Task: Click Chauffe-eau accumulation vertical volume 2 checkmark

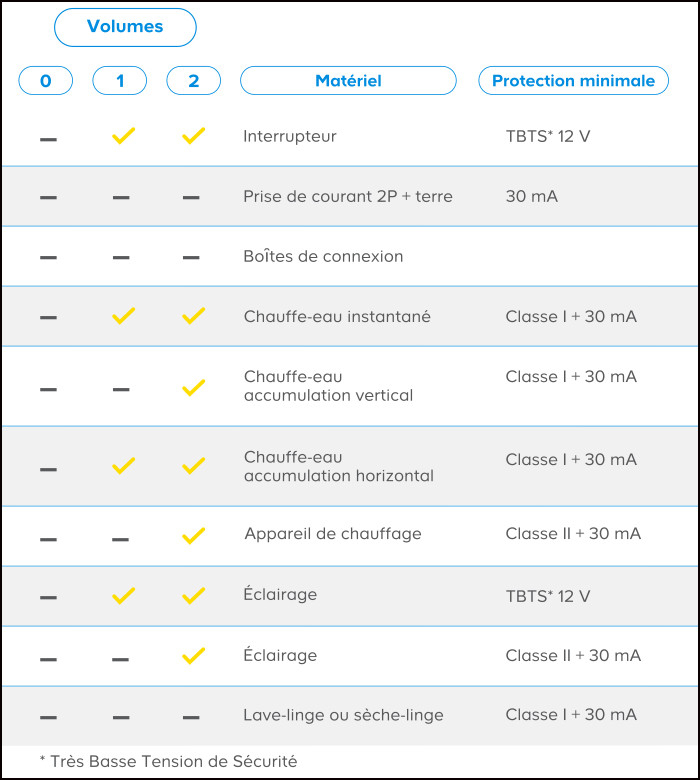Action: pyautogui.click(x=193, y=387)
